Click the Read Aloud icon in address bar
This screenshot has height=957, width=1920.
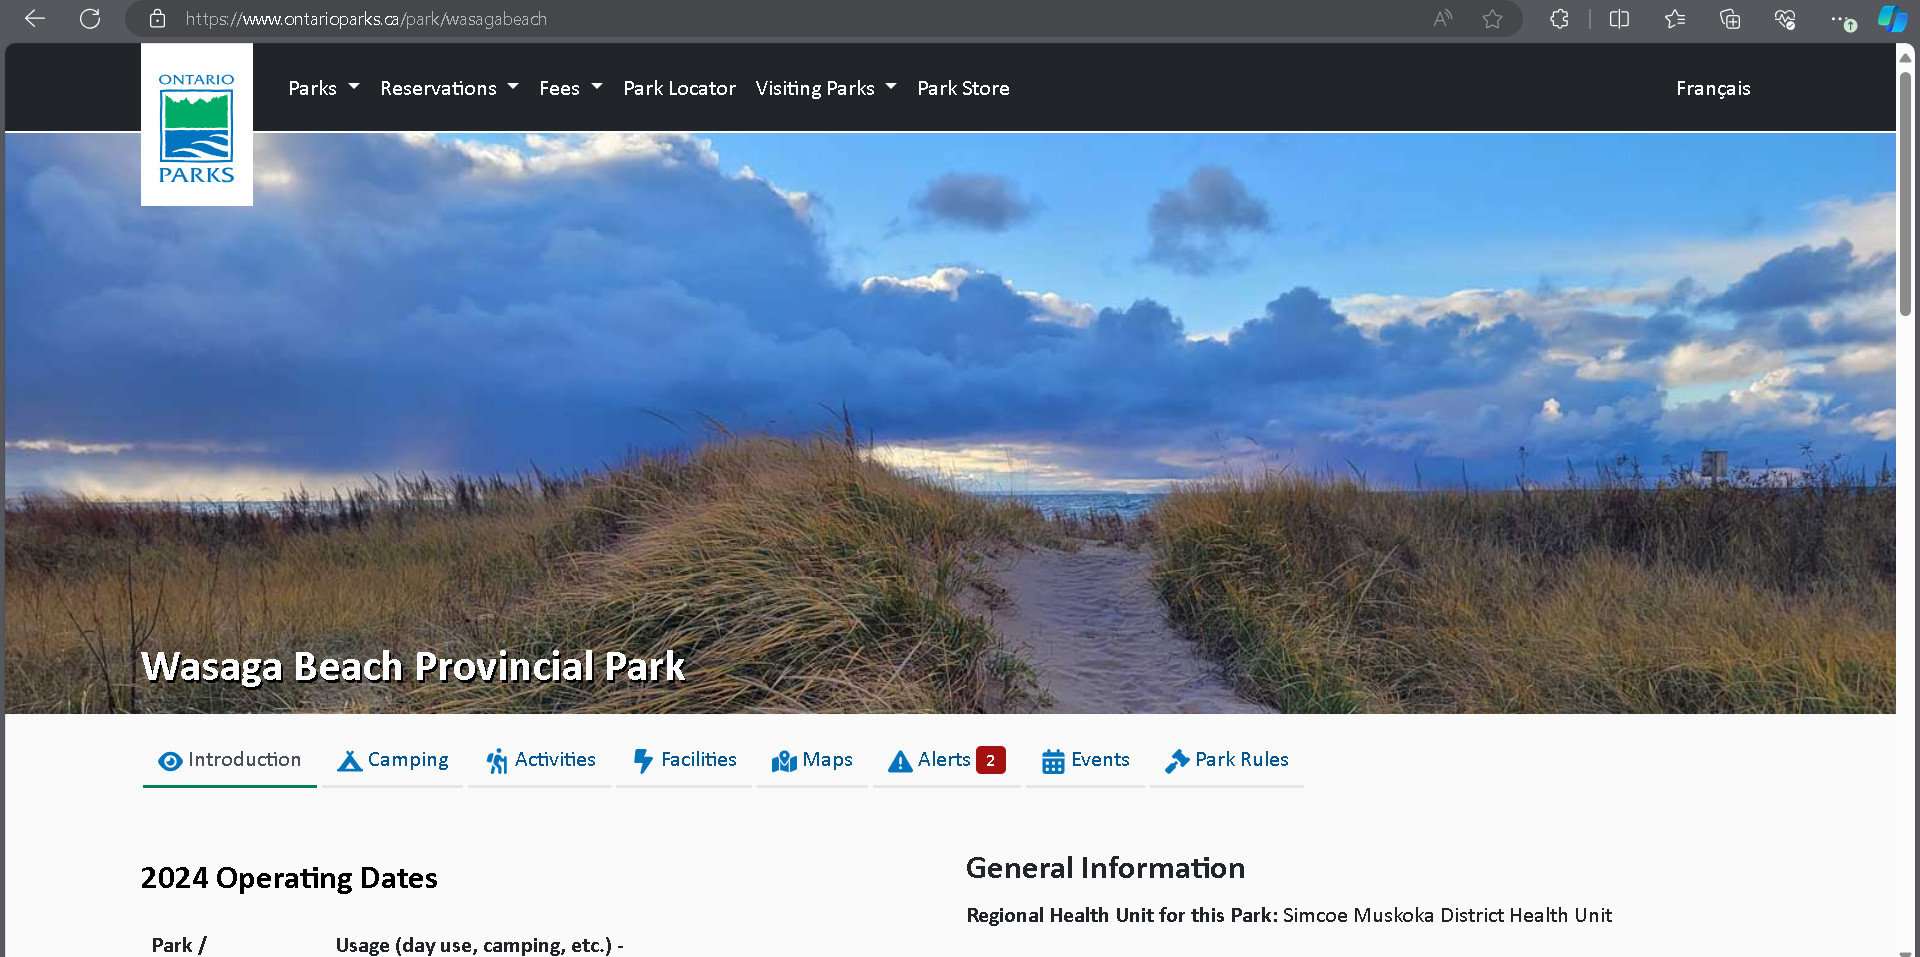[x=1442, y=19]
